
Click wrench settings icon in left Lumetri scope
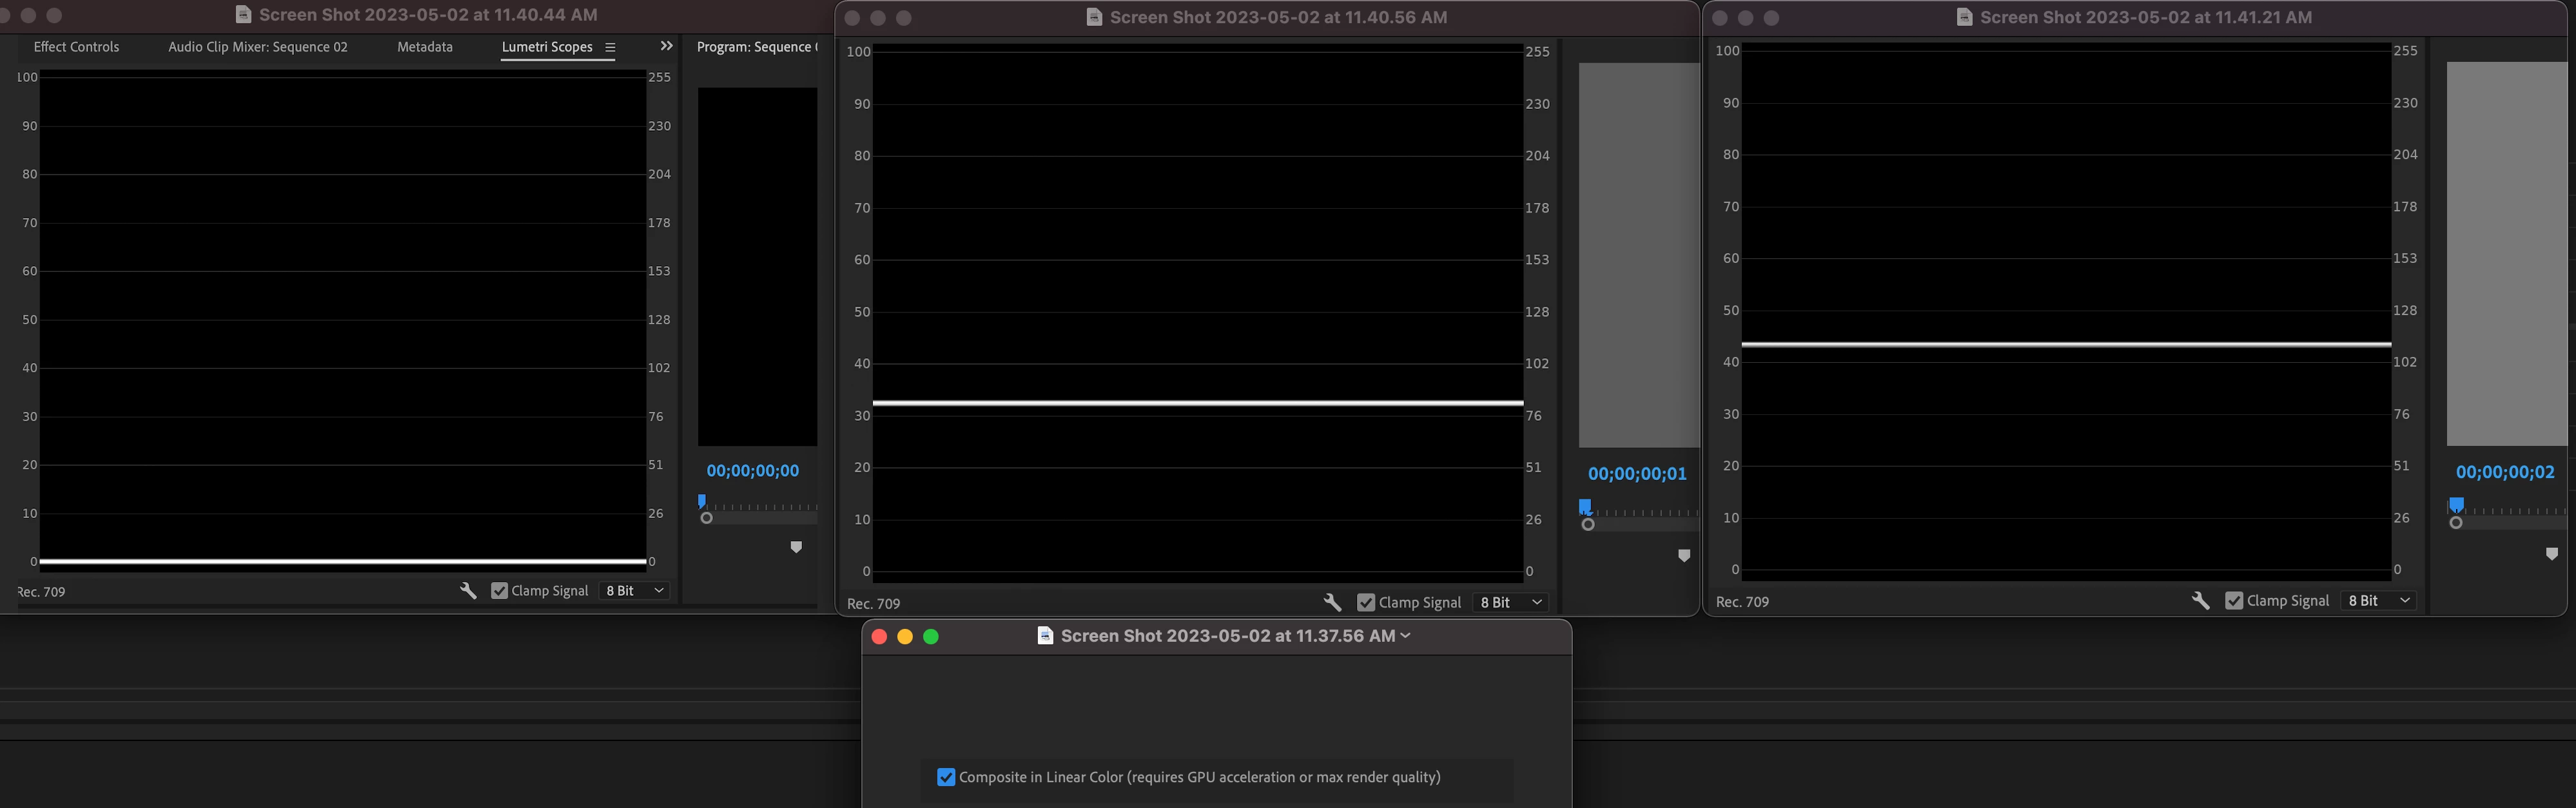point(468,591)
